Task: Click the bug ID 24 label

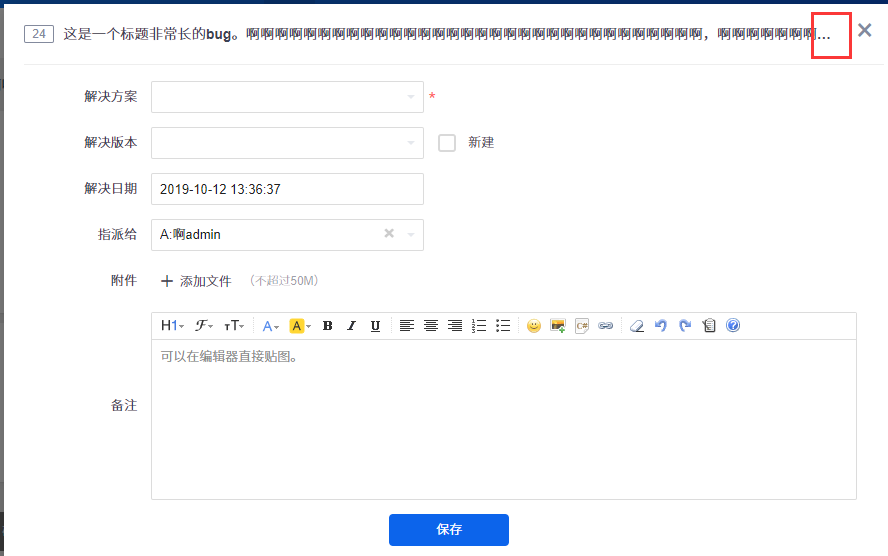Action: point(39,34)
